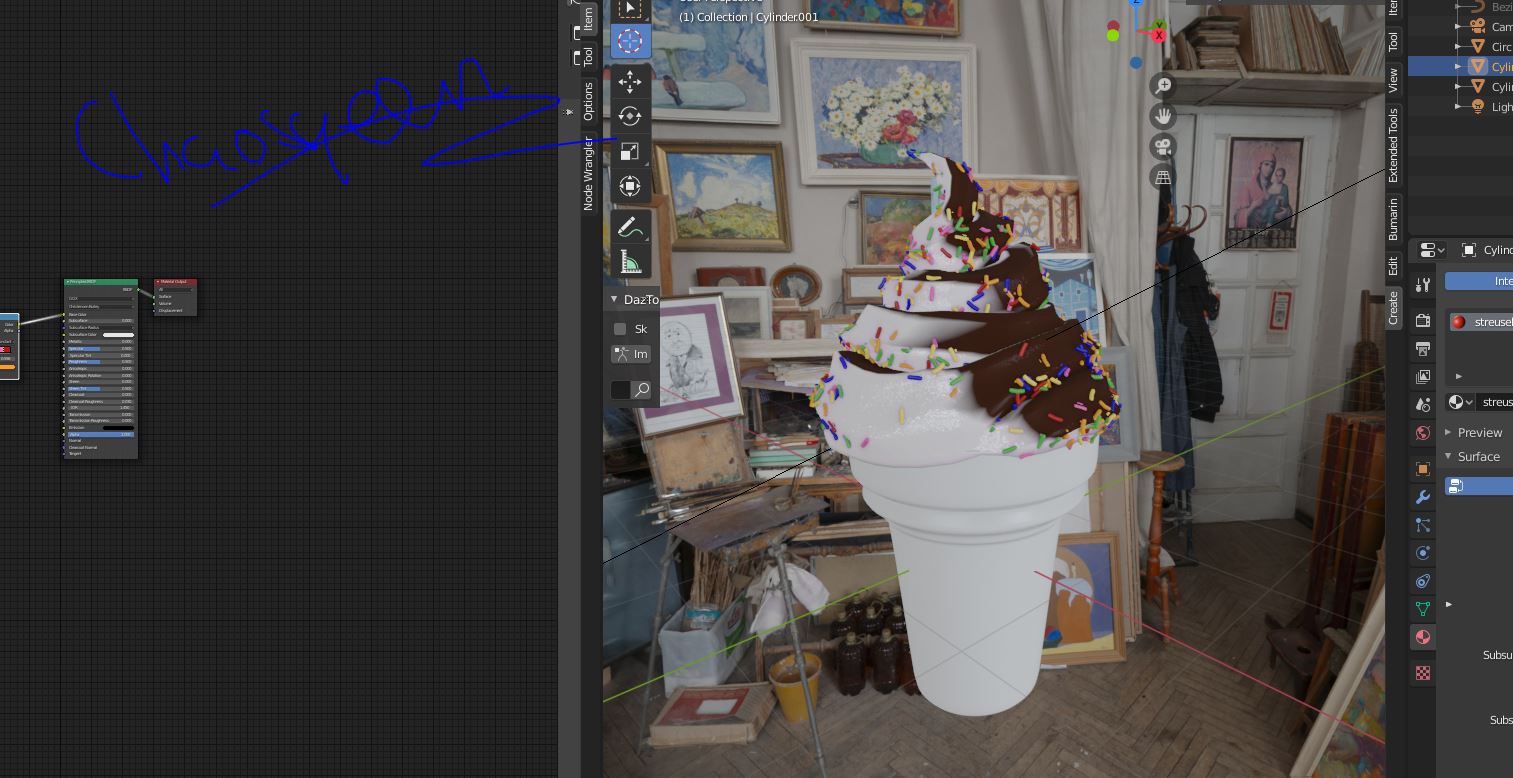Image resolution: width=1513 pixels, height=778 pixels.
Task: Open the material browse dropdown
Action: pos(1461,401)
